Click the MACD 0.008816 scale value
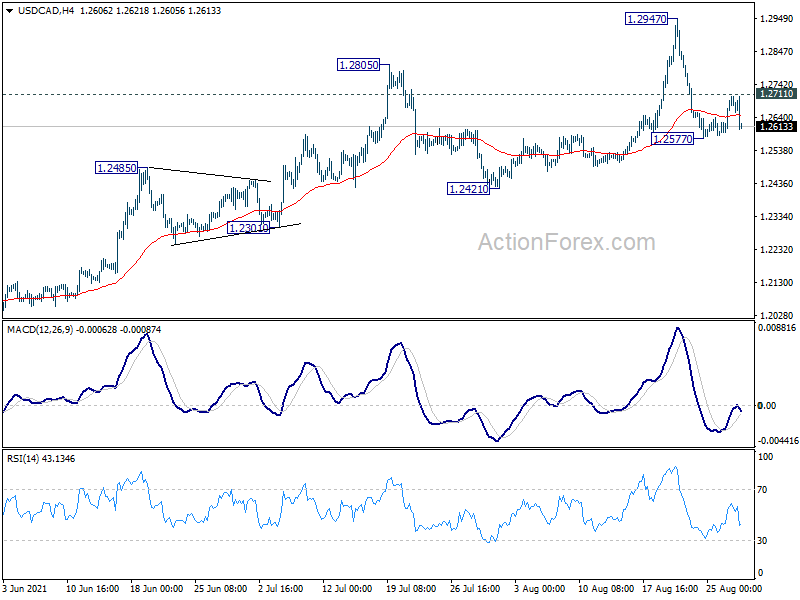Screen dimensions: 800x600 pos(777,328)
